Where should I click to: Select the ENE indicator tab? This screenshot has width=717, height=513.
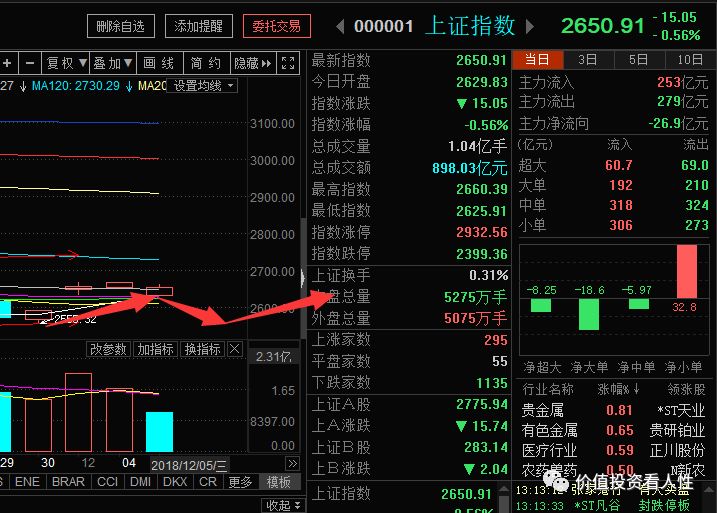[x=27, y=481]
